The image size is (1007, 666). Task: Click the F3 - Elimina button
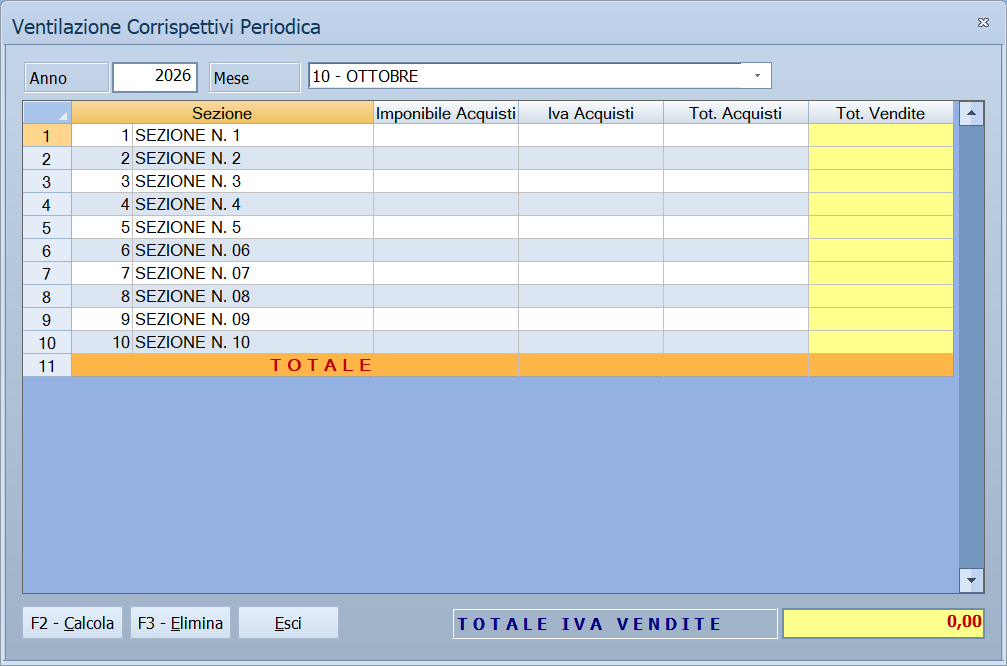(x=180, y=622)
